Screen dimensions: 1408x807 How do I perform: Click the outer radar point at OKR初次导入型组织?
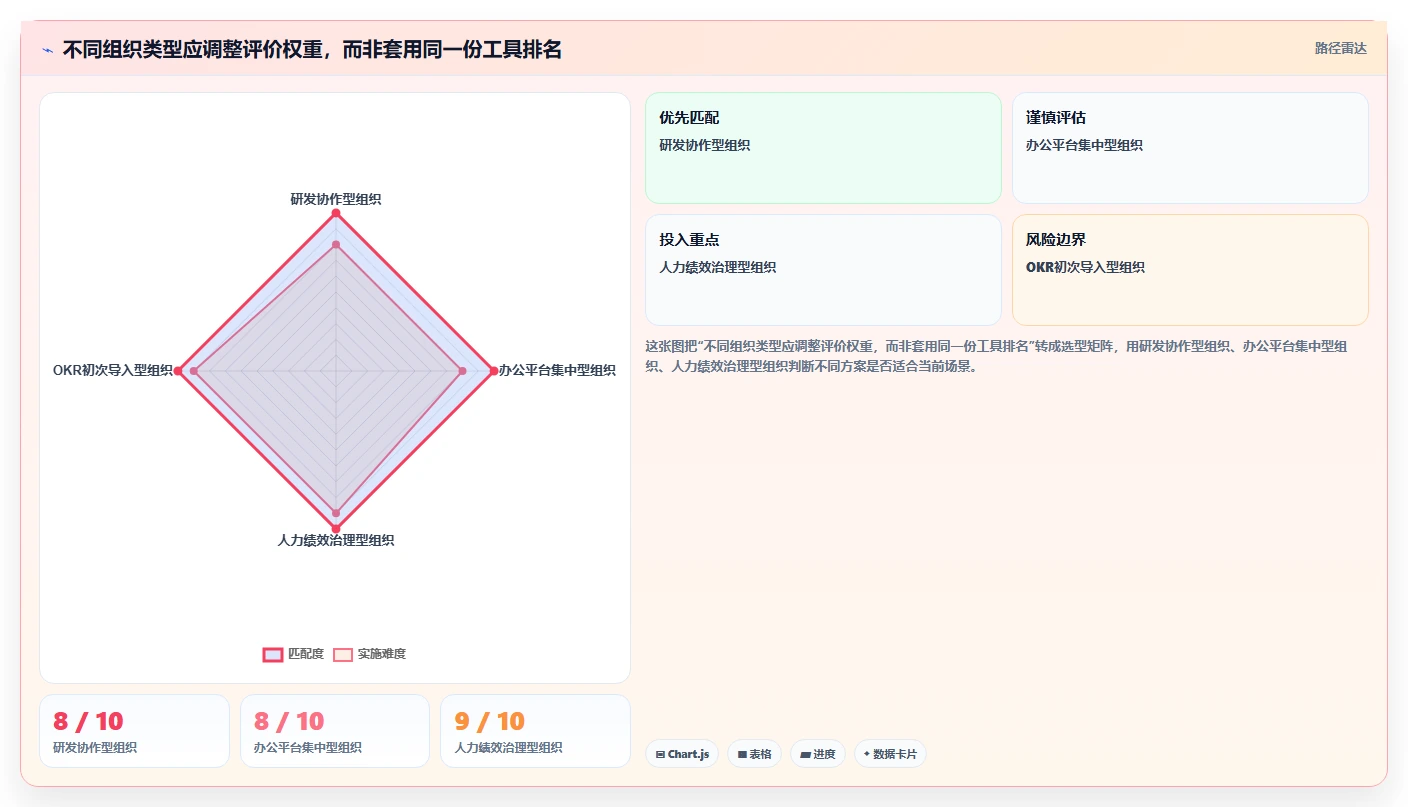(x=178, y=371)
